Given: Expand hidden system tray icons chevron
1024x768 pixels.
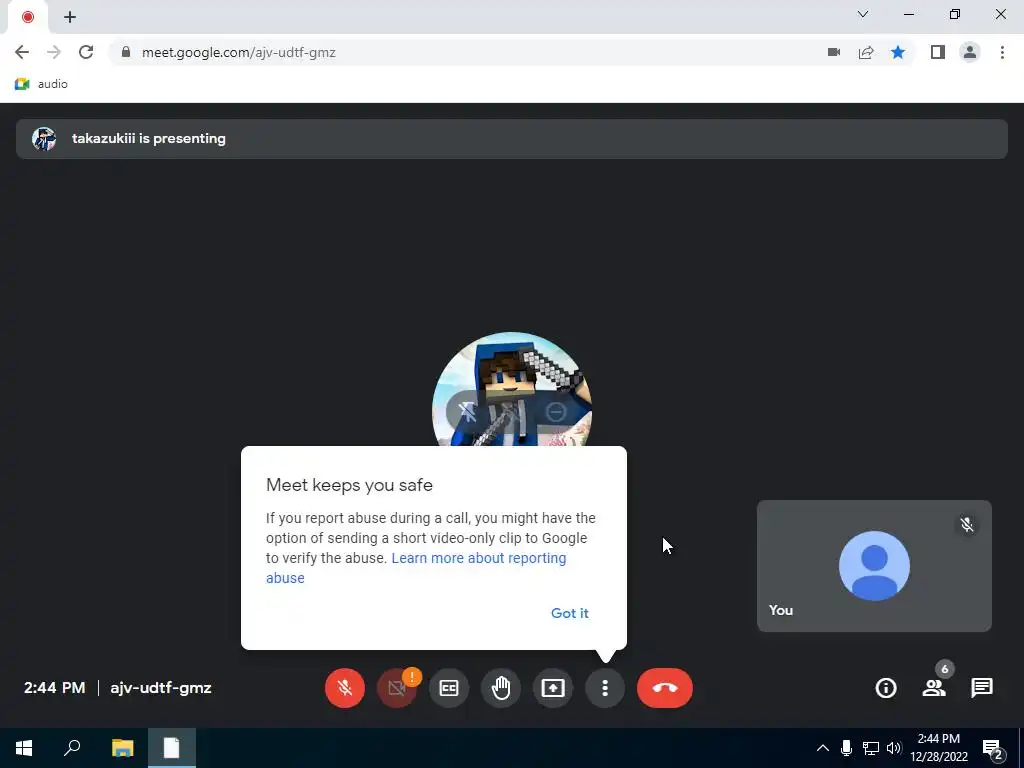Looking at the screenshot, I should click(823, 748).
